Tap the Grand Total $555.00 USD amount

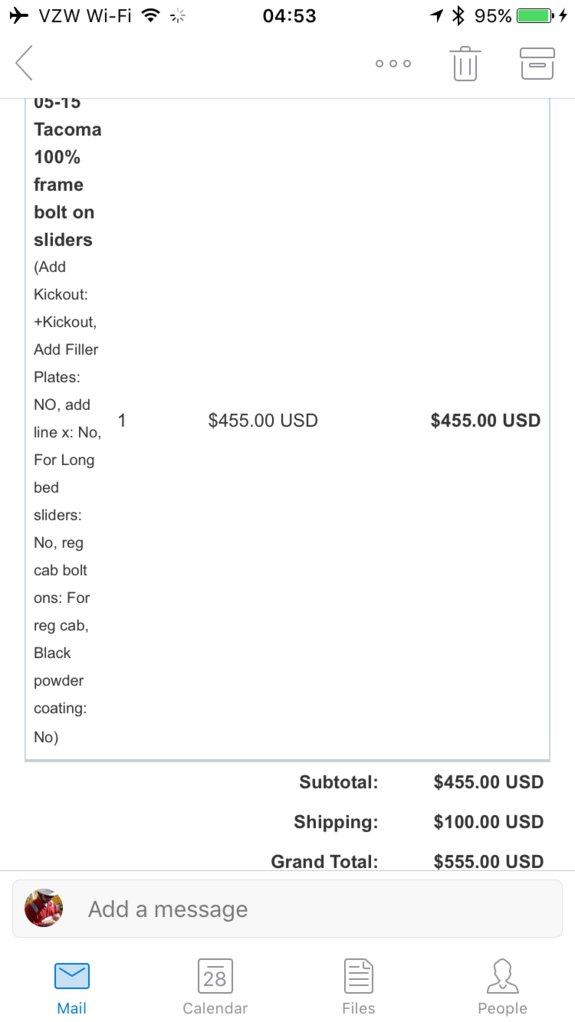[488, 861]
